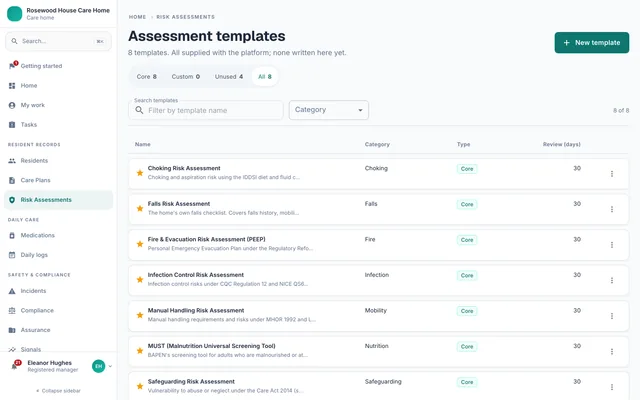Click the Residents people icon

(x=12, y=161)
